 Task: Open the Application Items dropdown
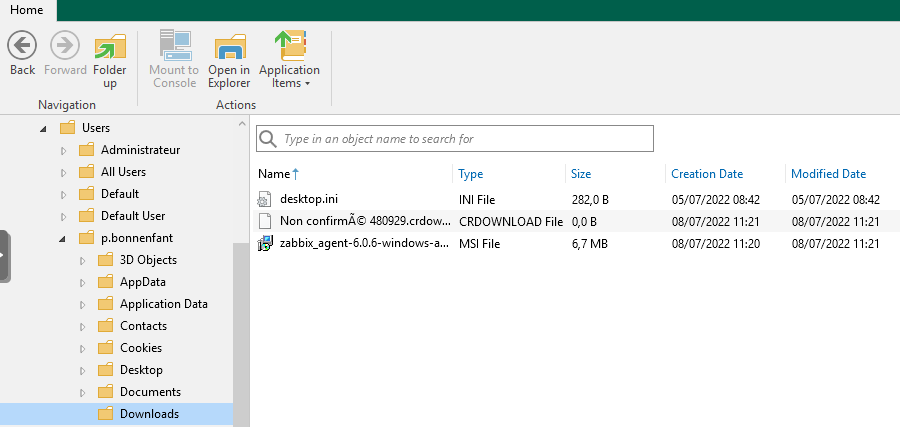tap(289, 60)
